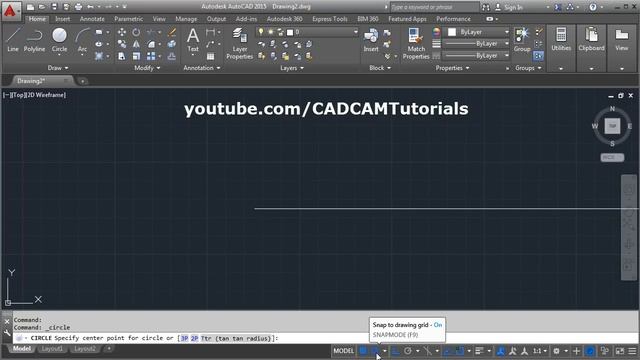Viewport: 640px width, 360px height.
Task: Click the linear Dimension tool
Action: [x=210, y=32]
